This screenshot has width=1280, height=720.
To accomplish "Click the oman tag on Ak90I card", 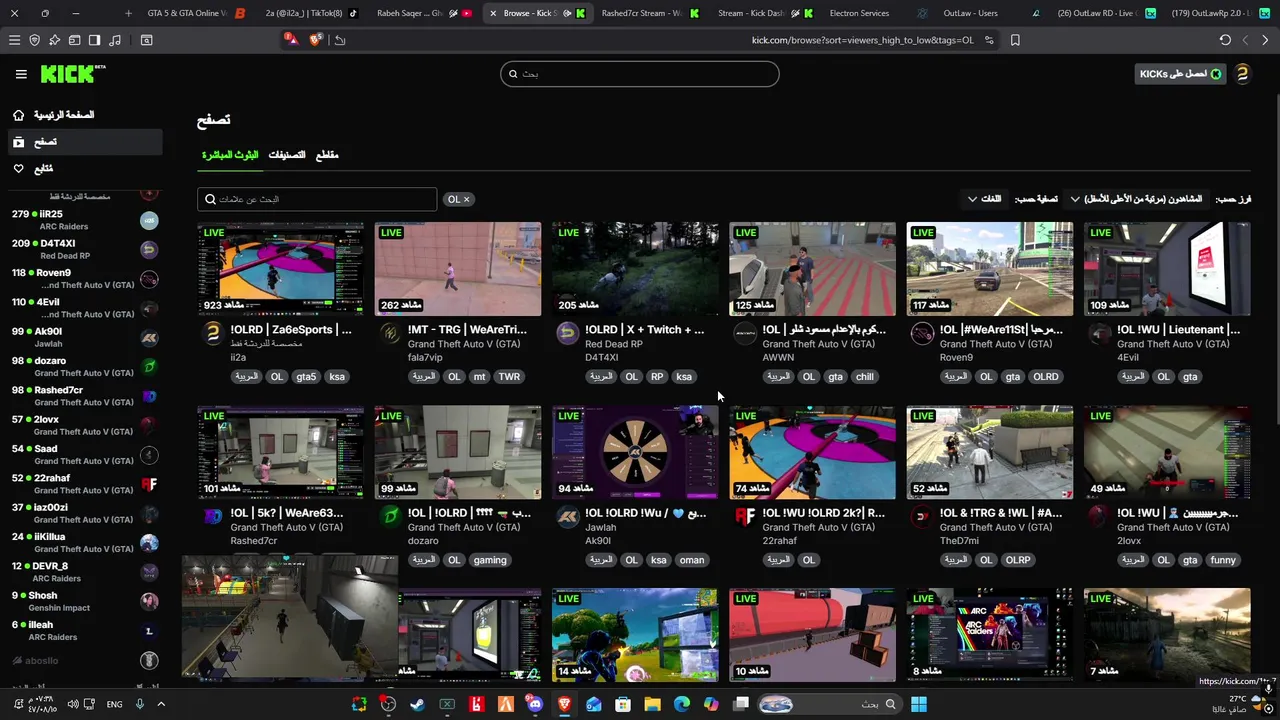I will coord(692,560).
